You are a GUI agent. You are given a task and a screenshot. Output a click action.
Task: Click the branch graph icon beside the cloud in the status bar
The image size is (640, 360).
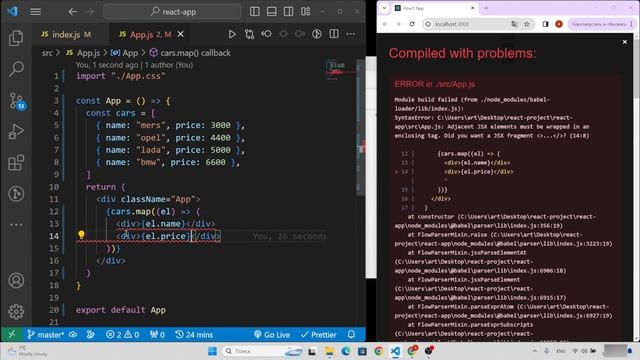pos(90,335)
